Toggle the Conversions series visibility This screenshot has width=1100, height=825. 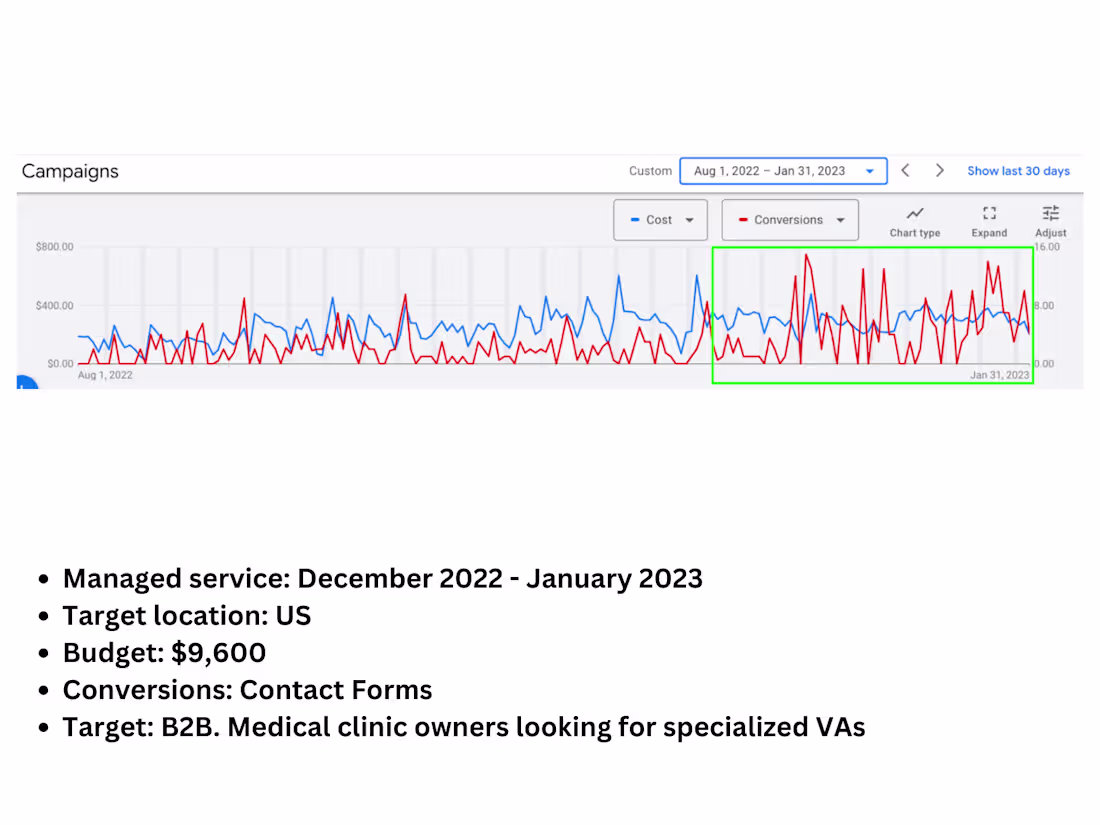[x=790, y=219]
